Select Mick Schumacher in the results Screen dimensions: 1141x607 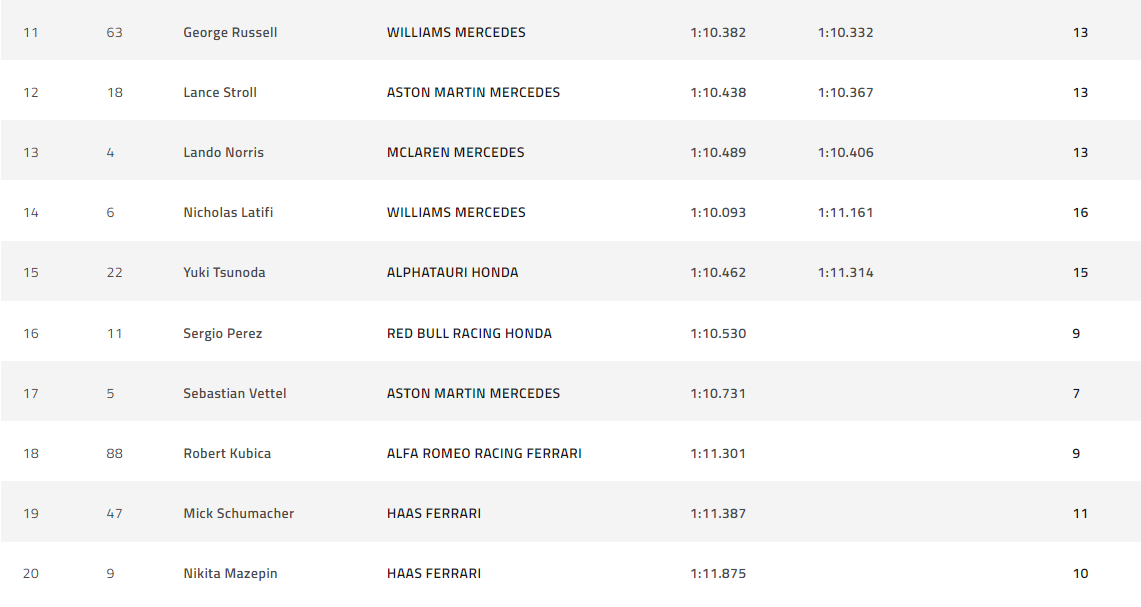point(238,513)
